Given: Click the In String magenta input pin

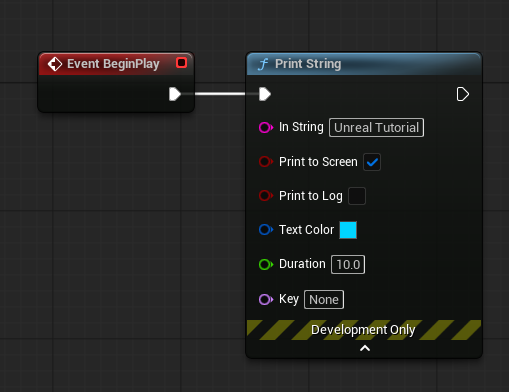Looking at the screenshot, I should coord(266,127).
